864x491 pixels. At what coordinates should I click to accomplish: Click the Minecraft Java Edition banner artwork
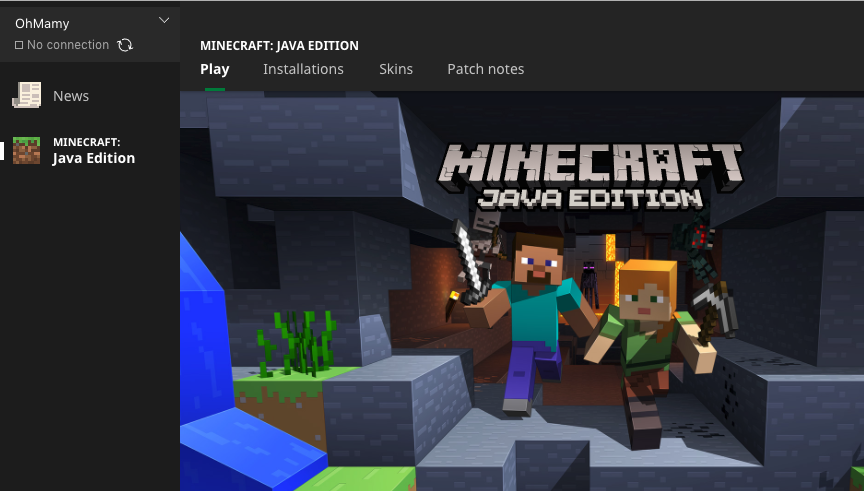click(522, 291)
